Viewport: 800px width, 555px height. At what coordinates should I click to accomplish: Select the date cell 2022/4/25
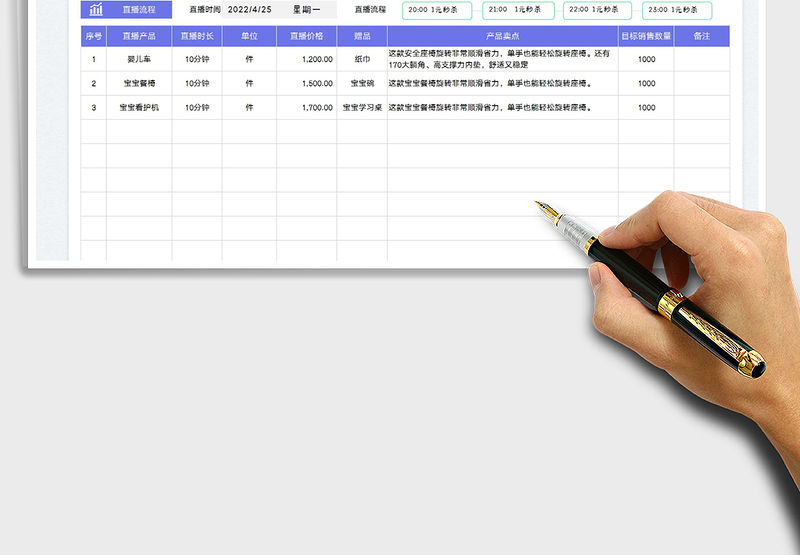click(250, 10)
